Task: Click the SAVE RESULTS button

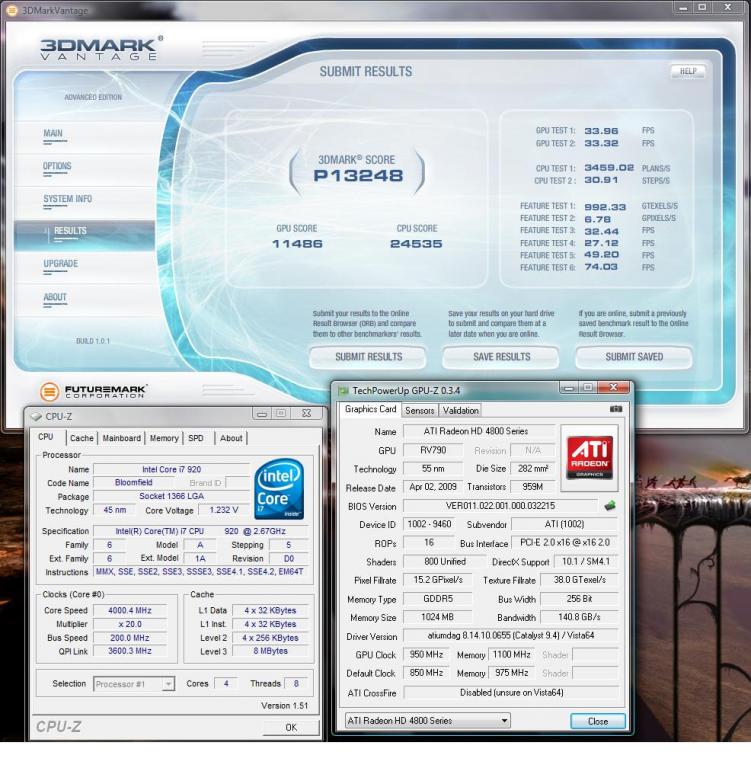Action: pos(501,357)
